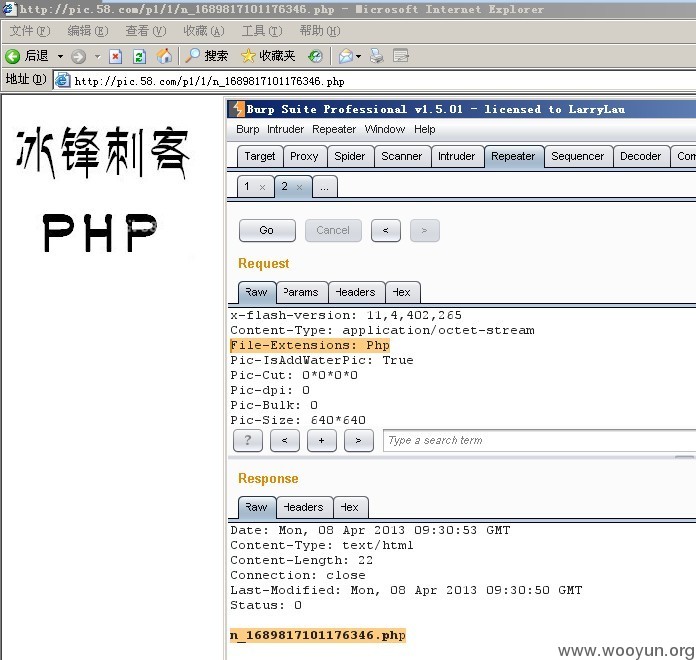
Task: Click the Home page icon
Action: click(164, 56)
